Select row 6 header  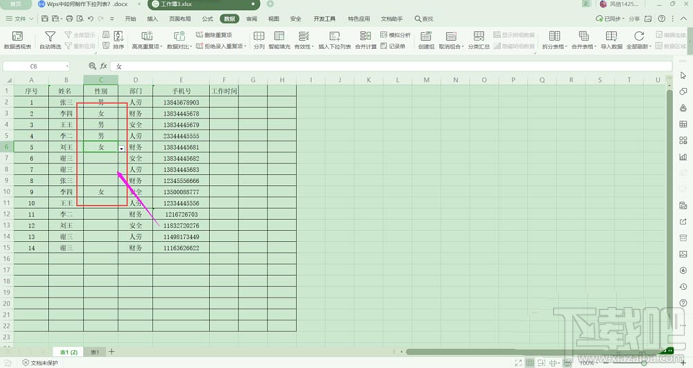[7, 147]
